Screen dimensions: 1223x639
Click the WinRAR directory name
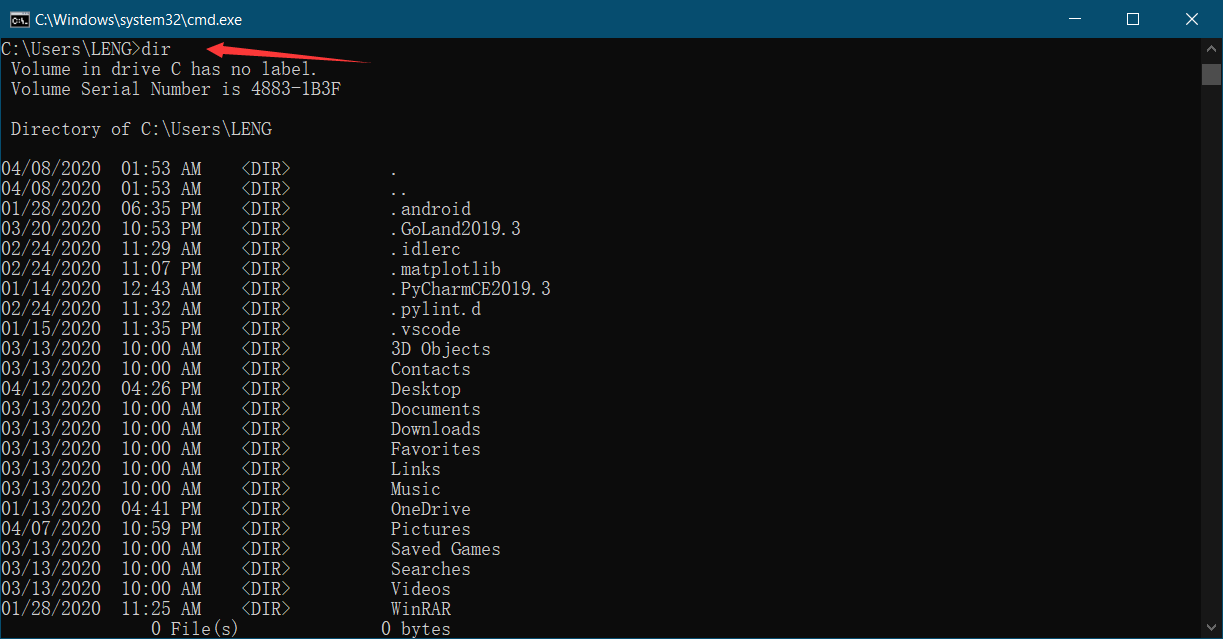tap(421, 609)
